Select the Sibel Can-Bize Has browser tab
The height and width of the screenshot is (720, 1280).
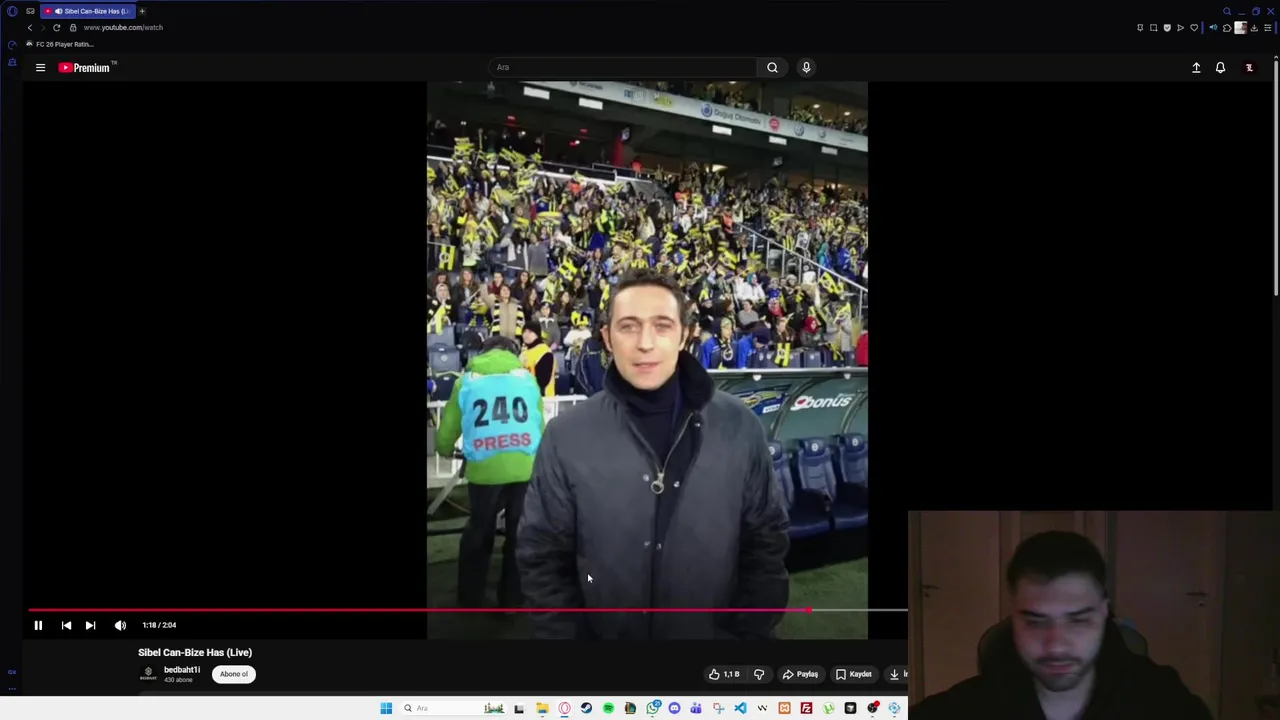87,11
